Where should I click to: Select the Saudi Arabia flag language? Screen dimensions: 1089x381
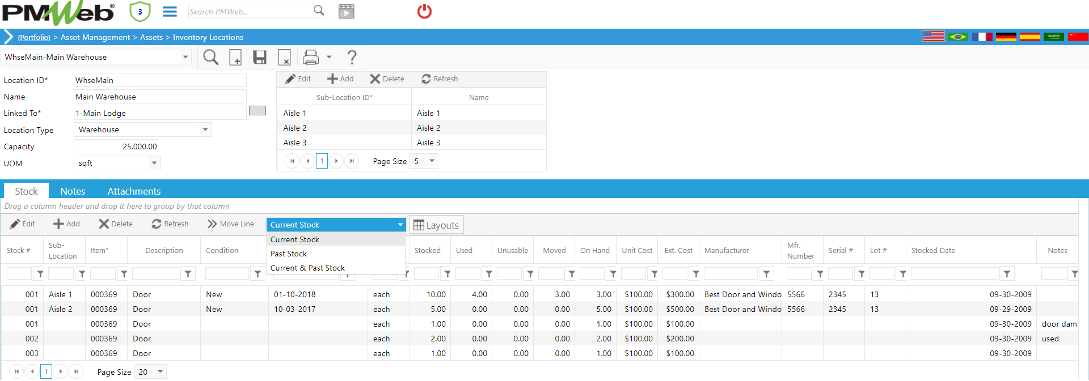click(1054, 37)
